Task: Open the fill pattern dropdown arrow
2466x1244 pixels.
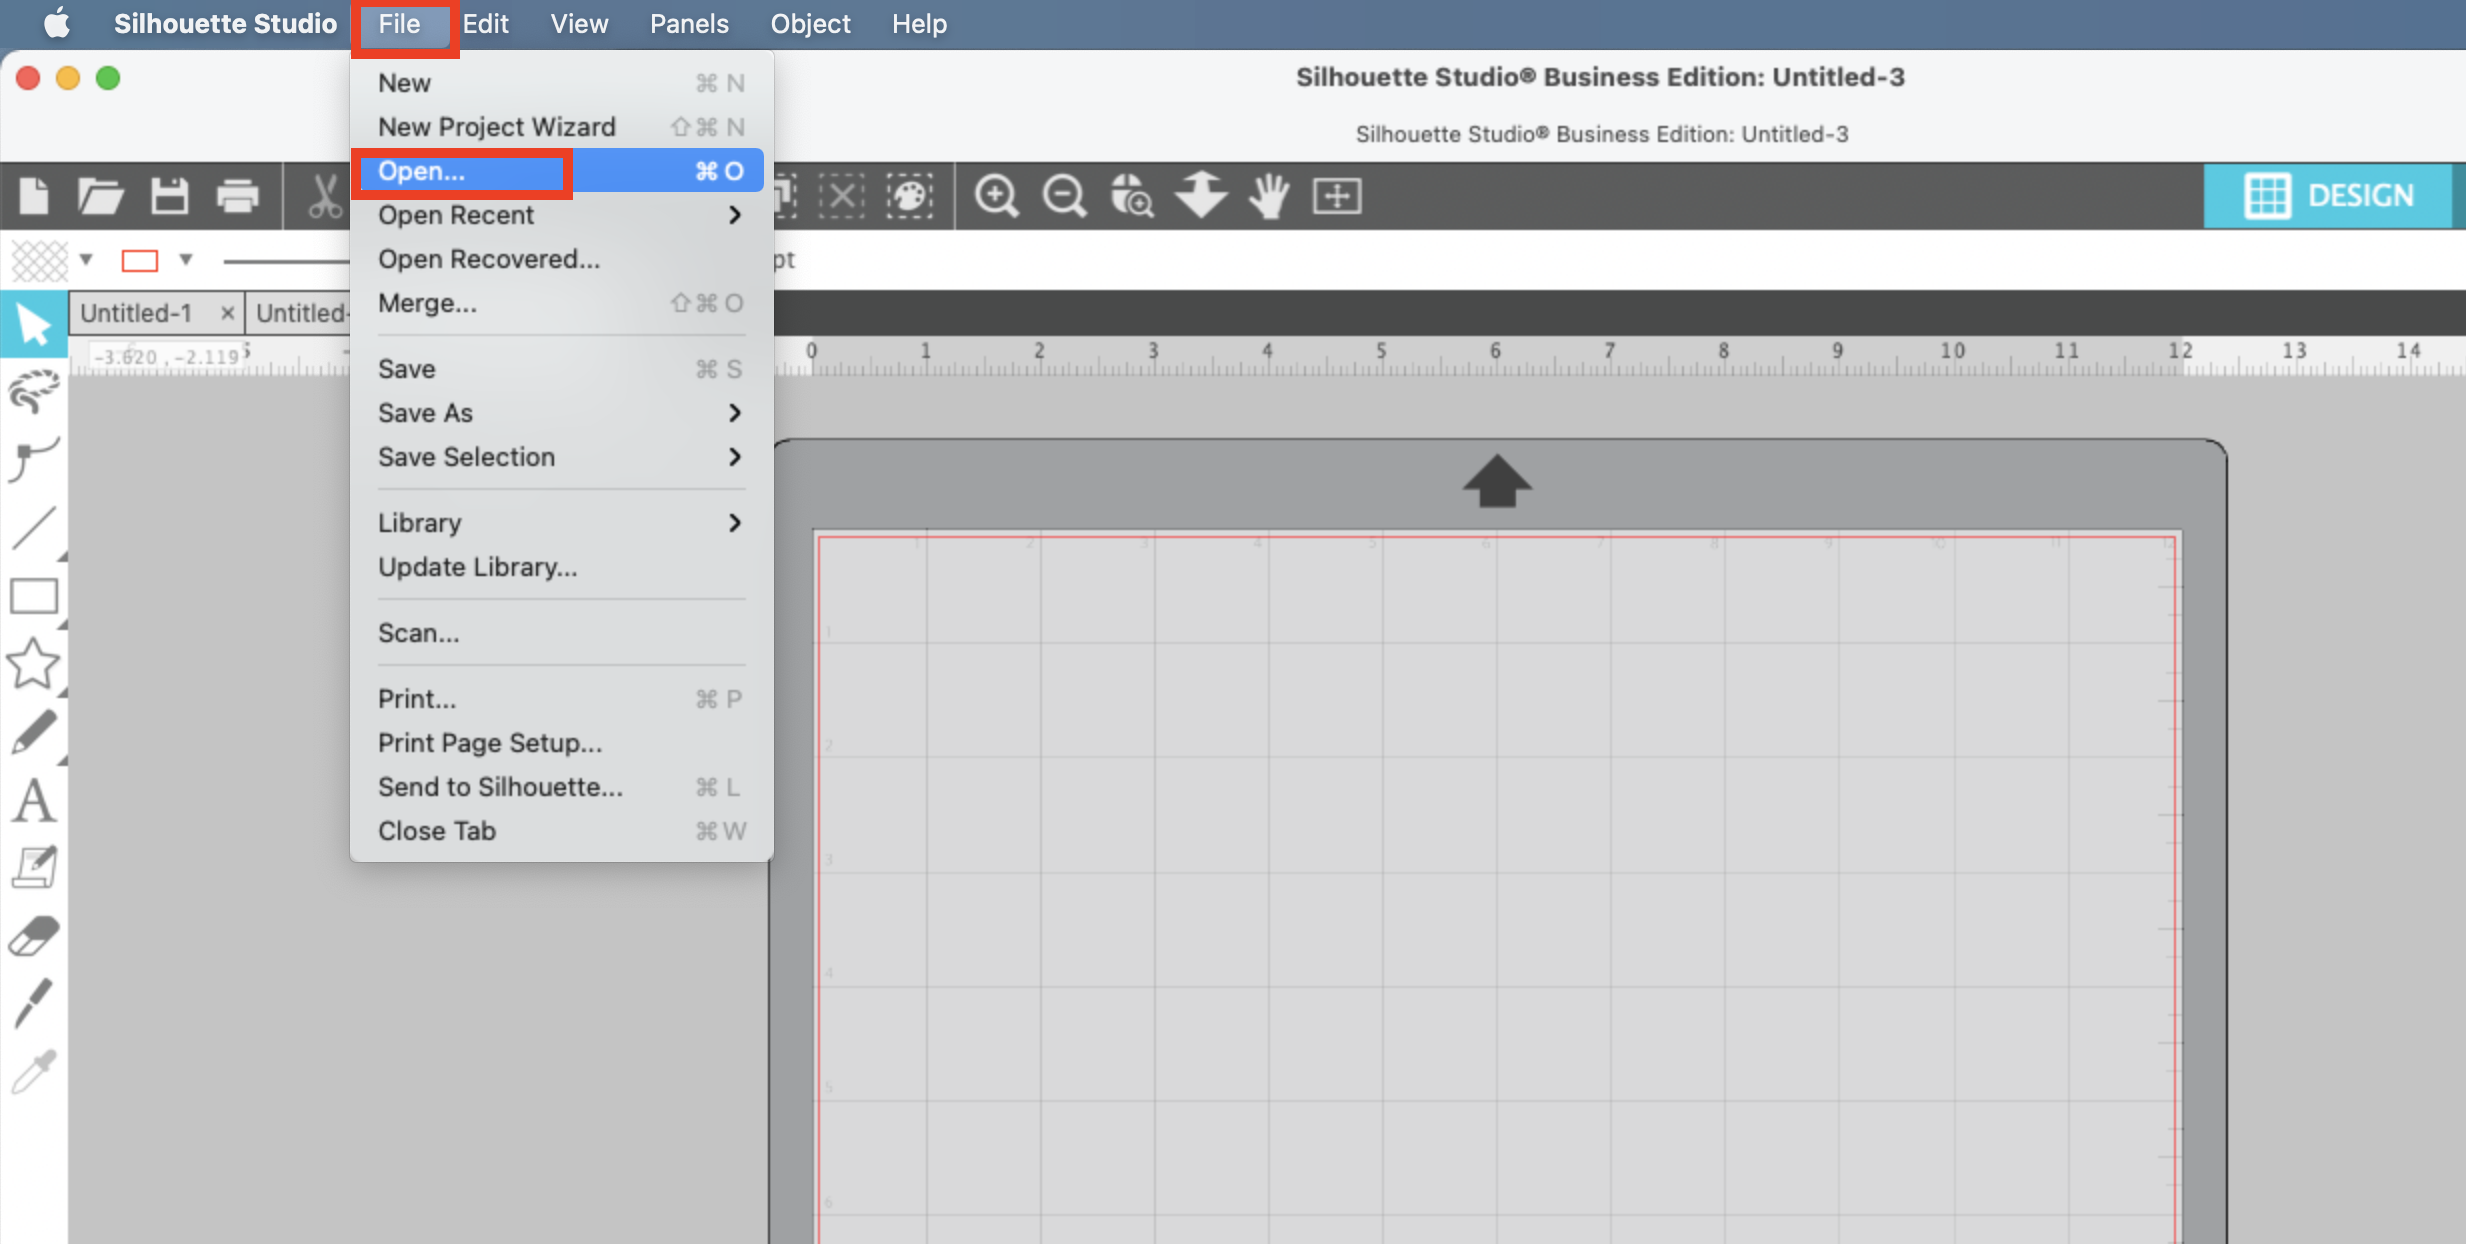Action: [87, 260]
